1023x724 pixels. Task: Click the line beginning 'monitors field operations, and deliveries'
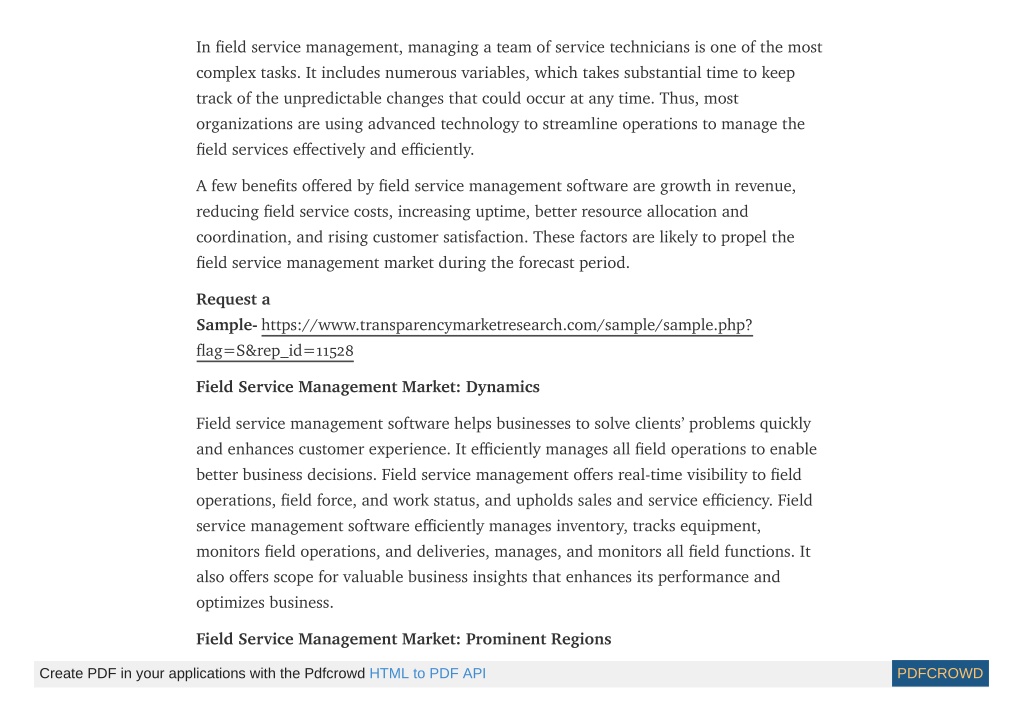[503, 551]
